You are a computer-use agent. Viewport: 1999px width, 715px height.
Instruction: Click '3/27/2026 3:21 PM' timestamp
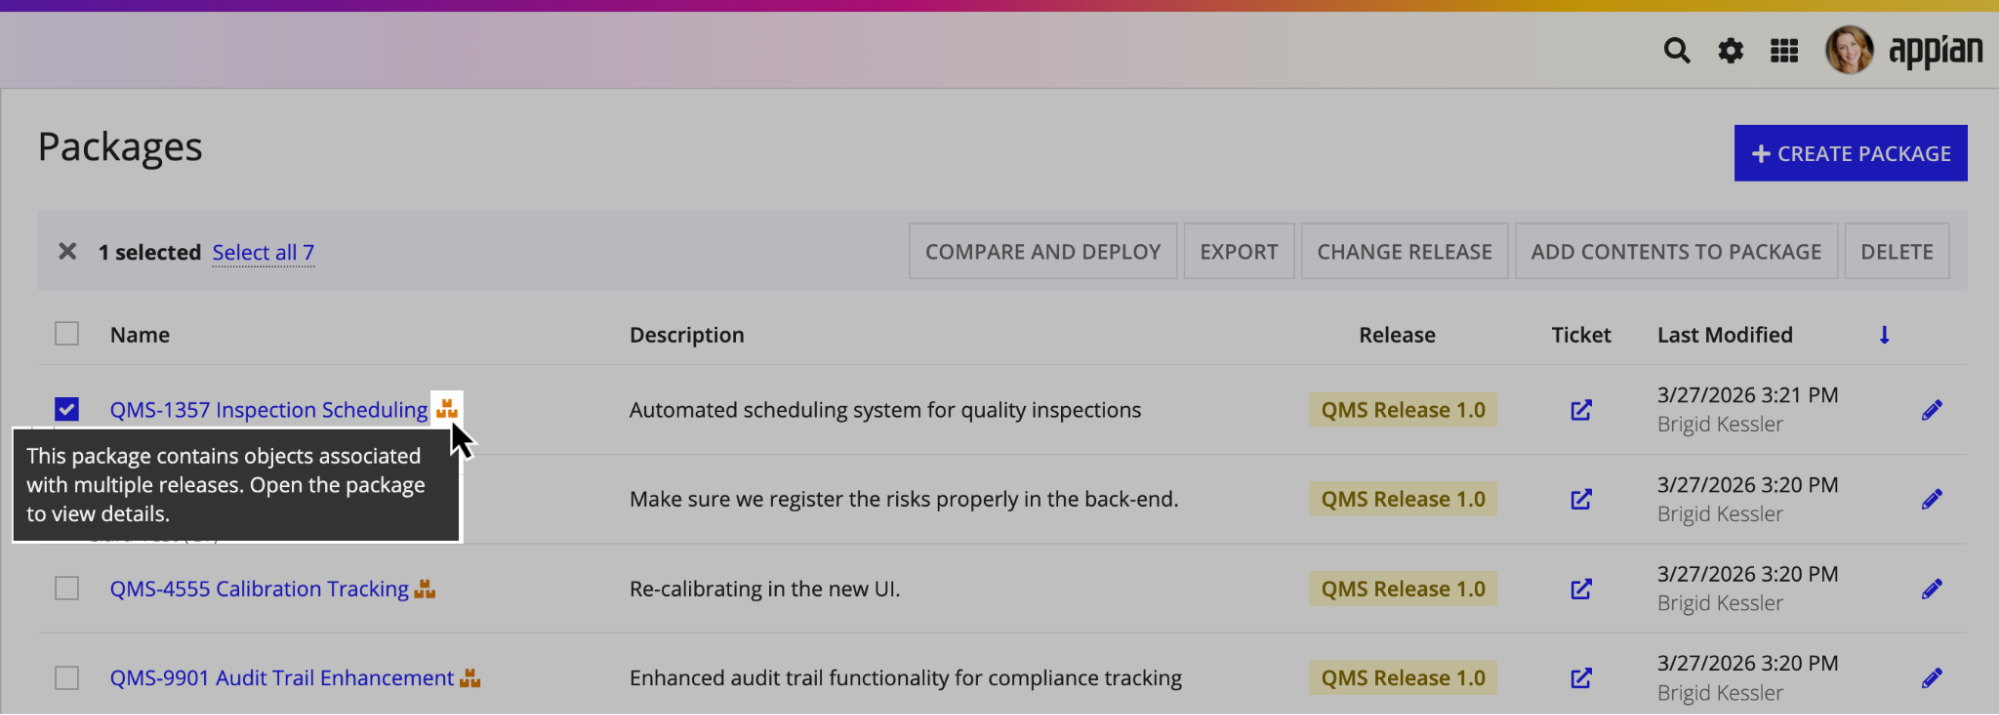tap(1747, 395)
